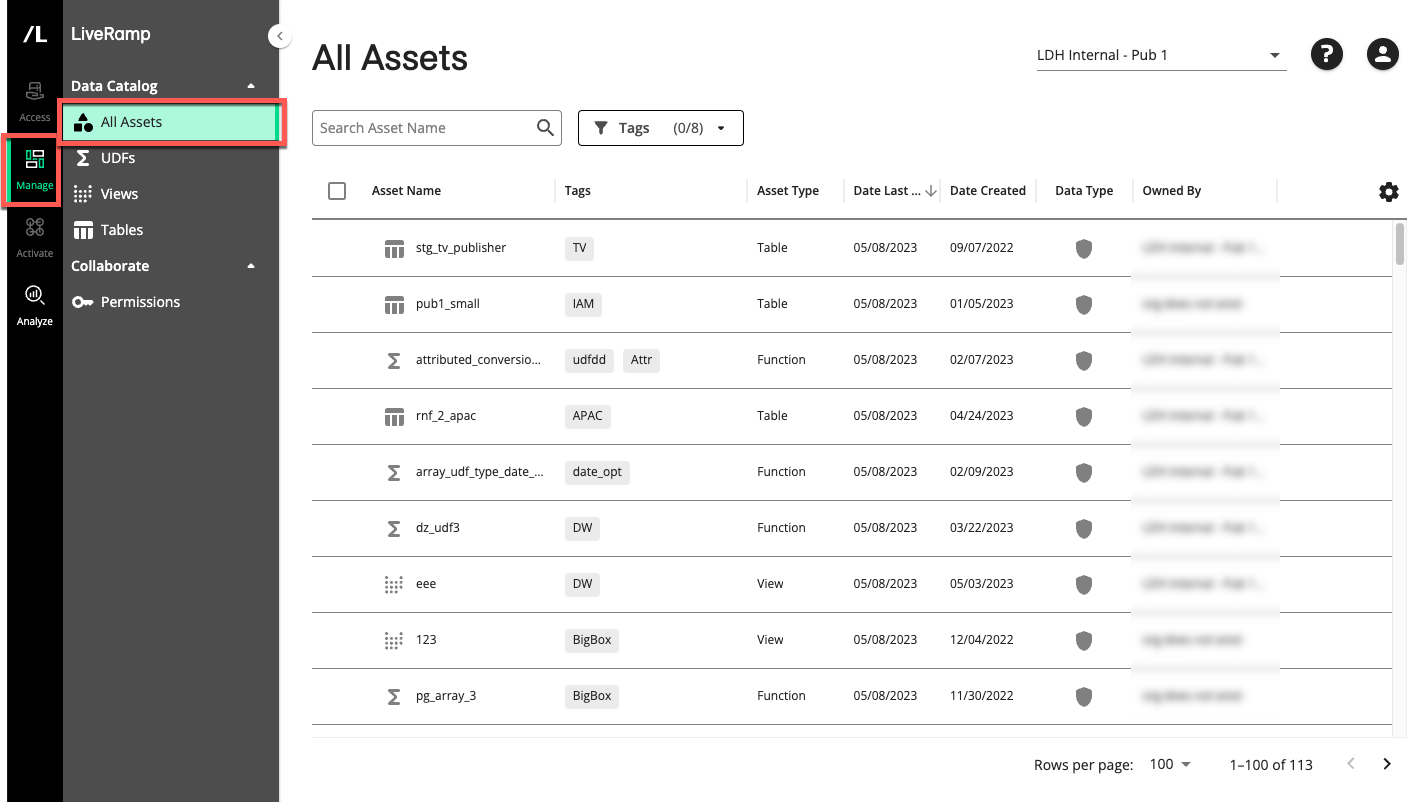This screenshot has width=1424, height=802.
Task: Open the Tags filter dropdown
Action: (661, 128)
